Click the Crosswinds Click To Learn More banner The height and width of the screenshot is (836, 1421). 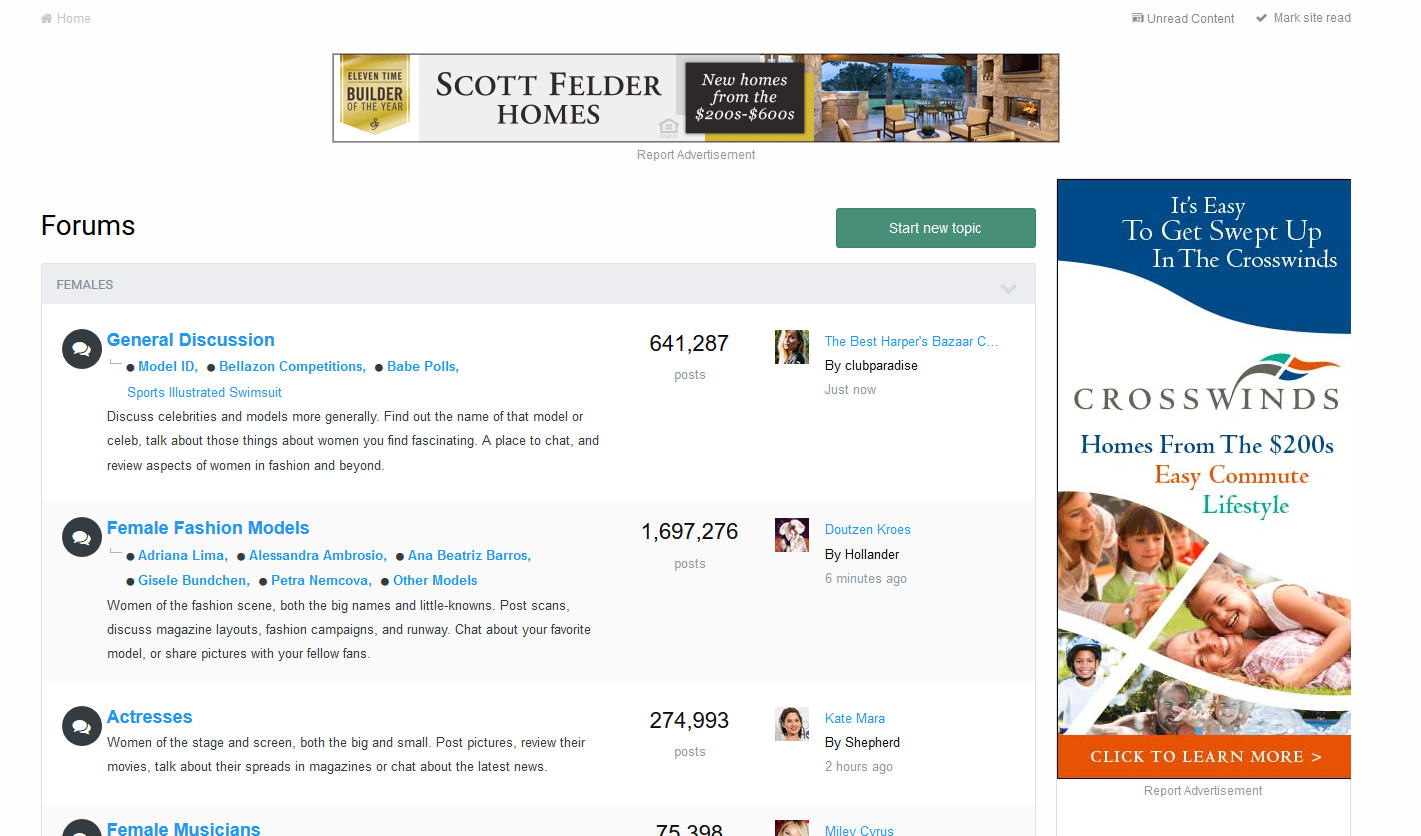(1204, 757)
